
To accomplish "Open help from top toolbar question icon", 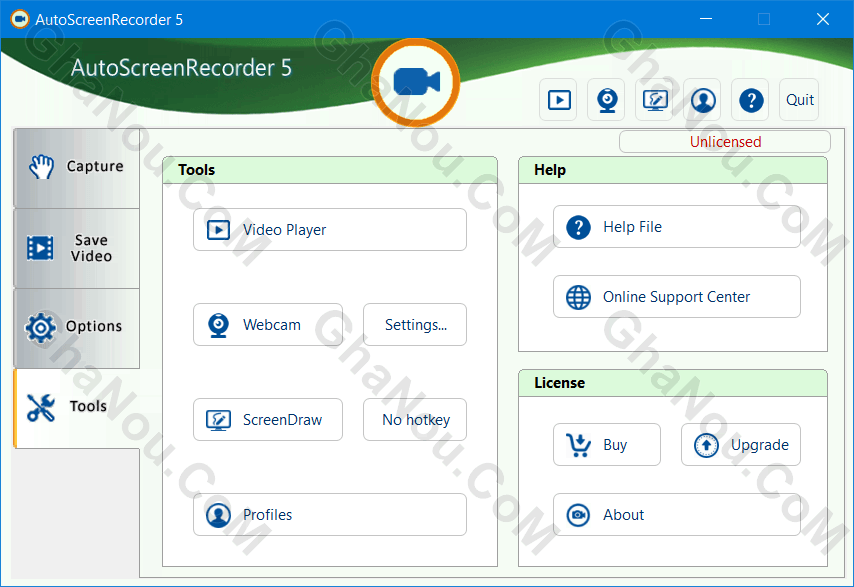I will 751,100.
